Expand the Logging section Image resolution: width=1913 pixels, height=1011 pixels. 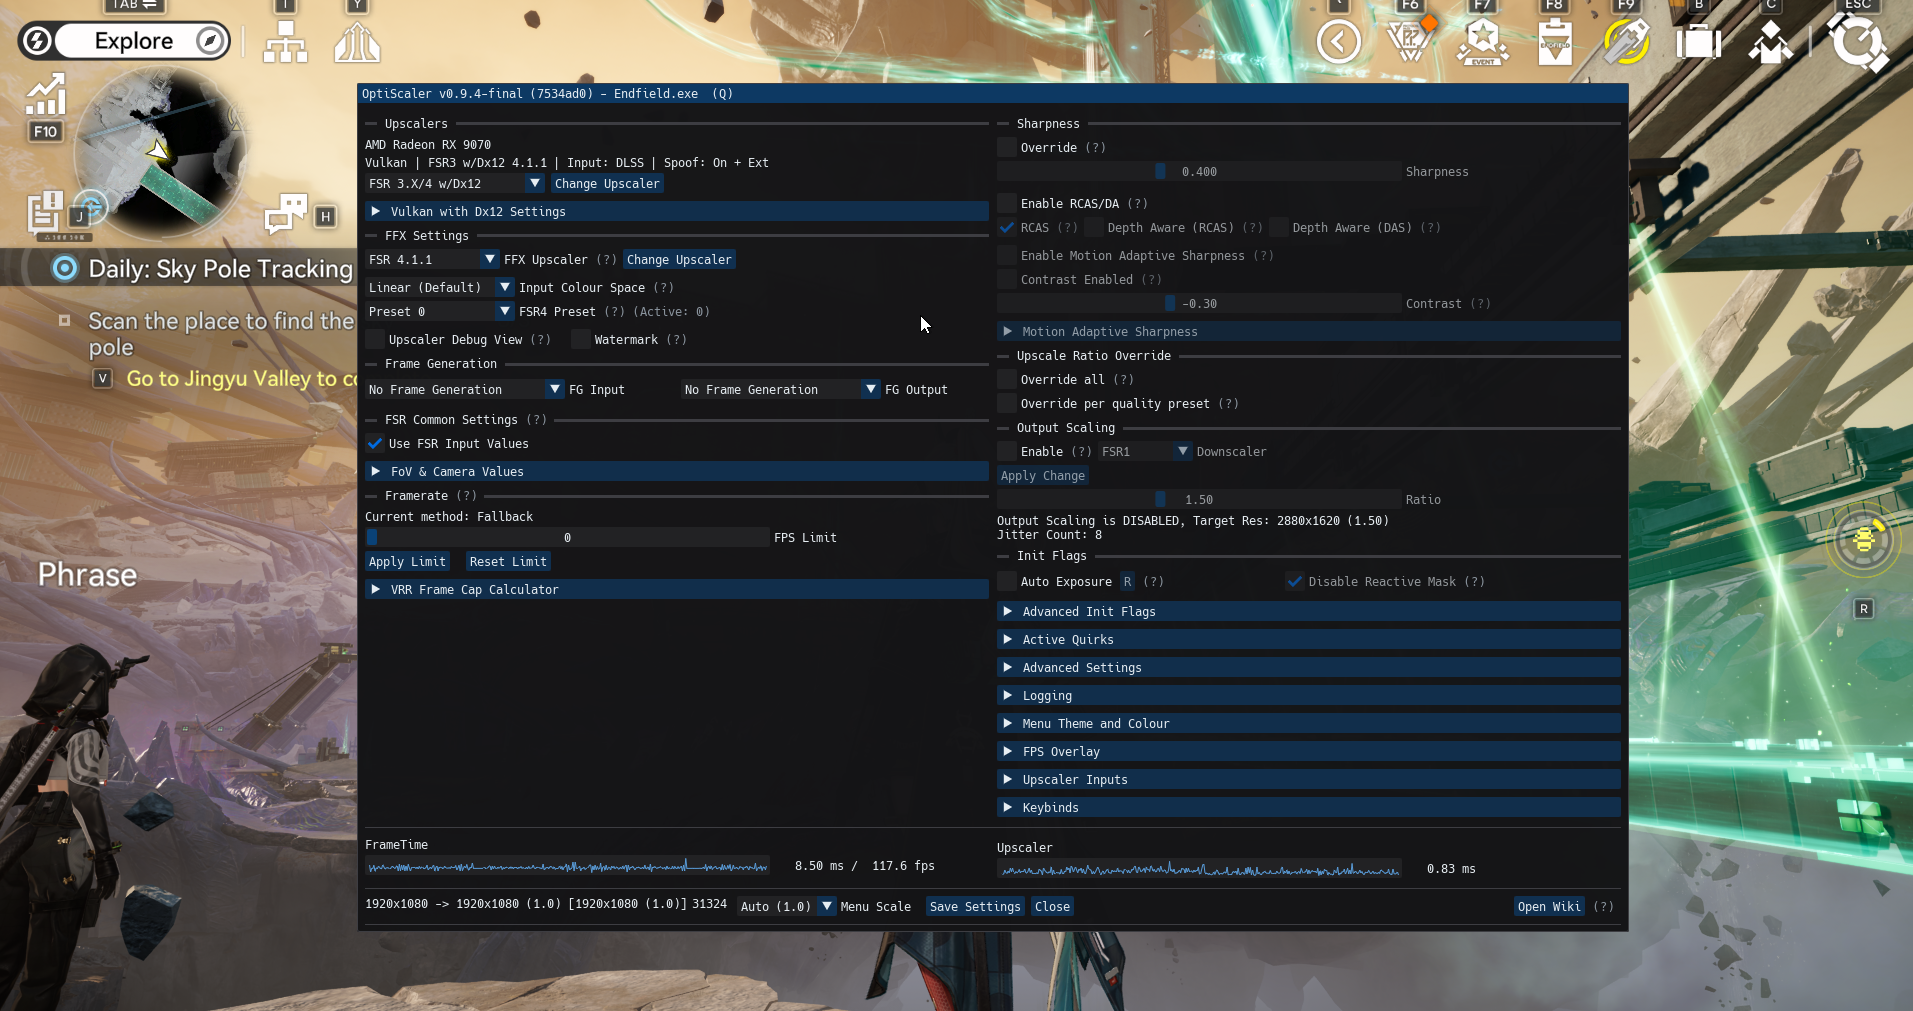coord(1309,695)
